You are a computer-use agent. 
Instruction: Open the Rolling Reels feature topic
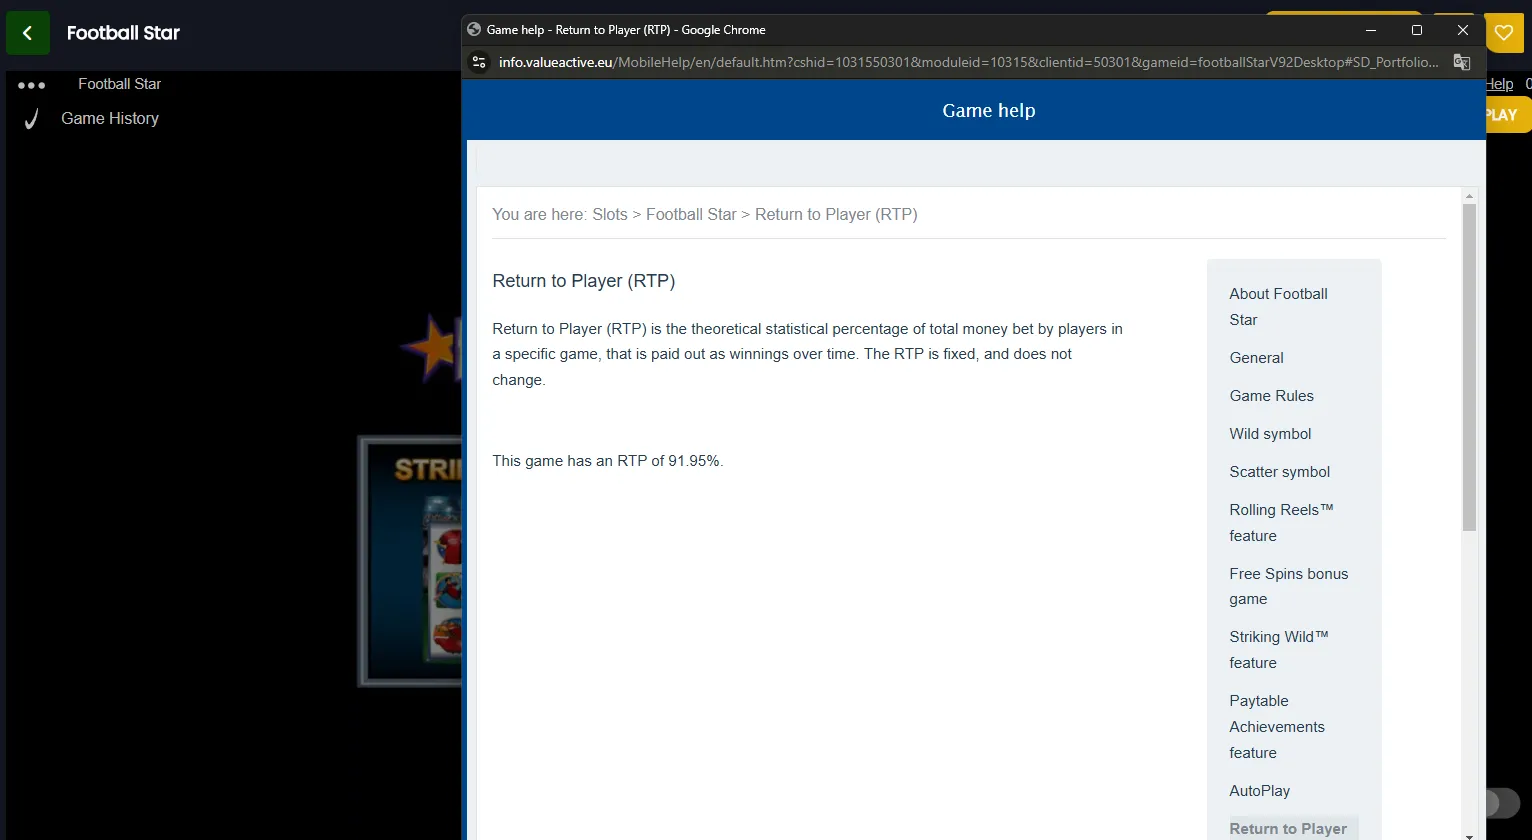click(1281, 523)
